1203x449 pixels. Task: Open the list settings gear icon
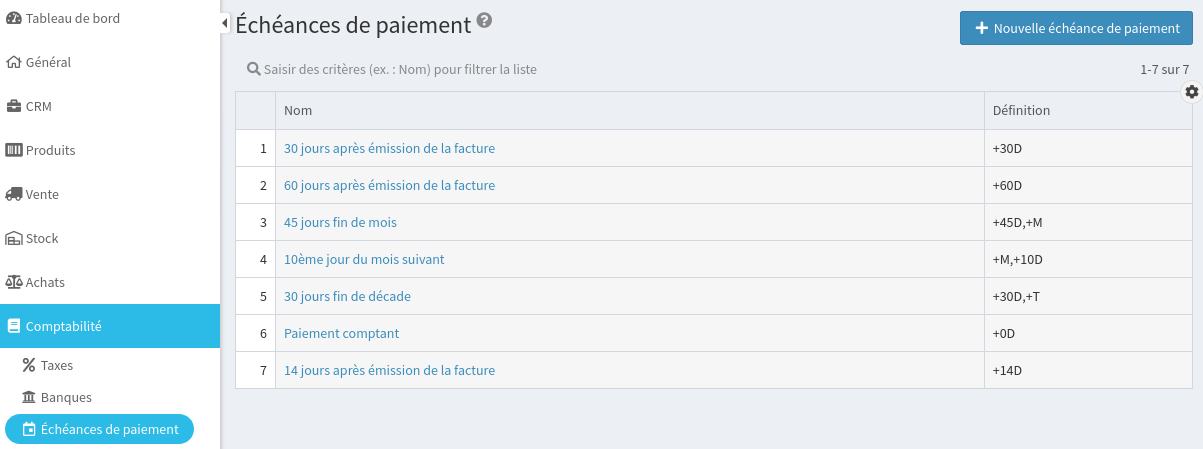pos(1191,92)
